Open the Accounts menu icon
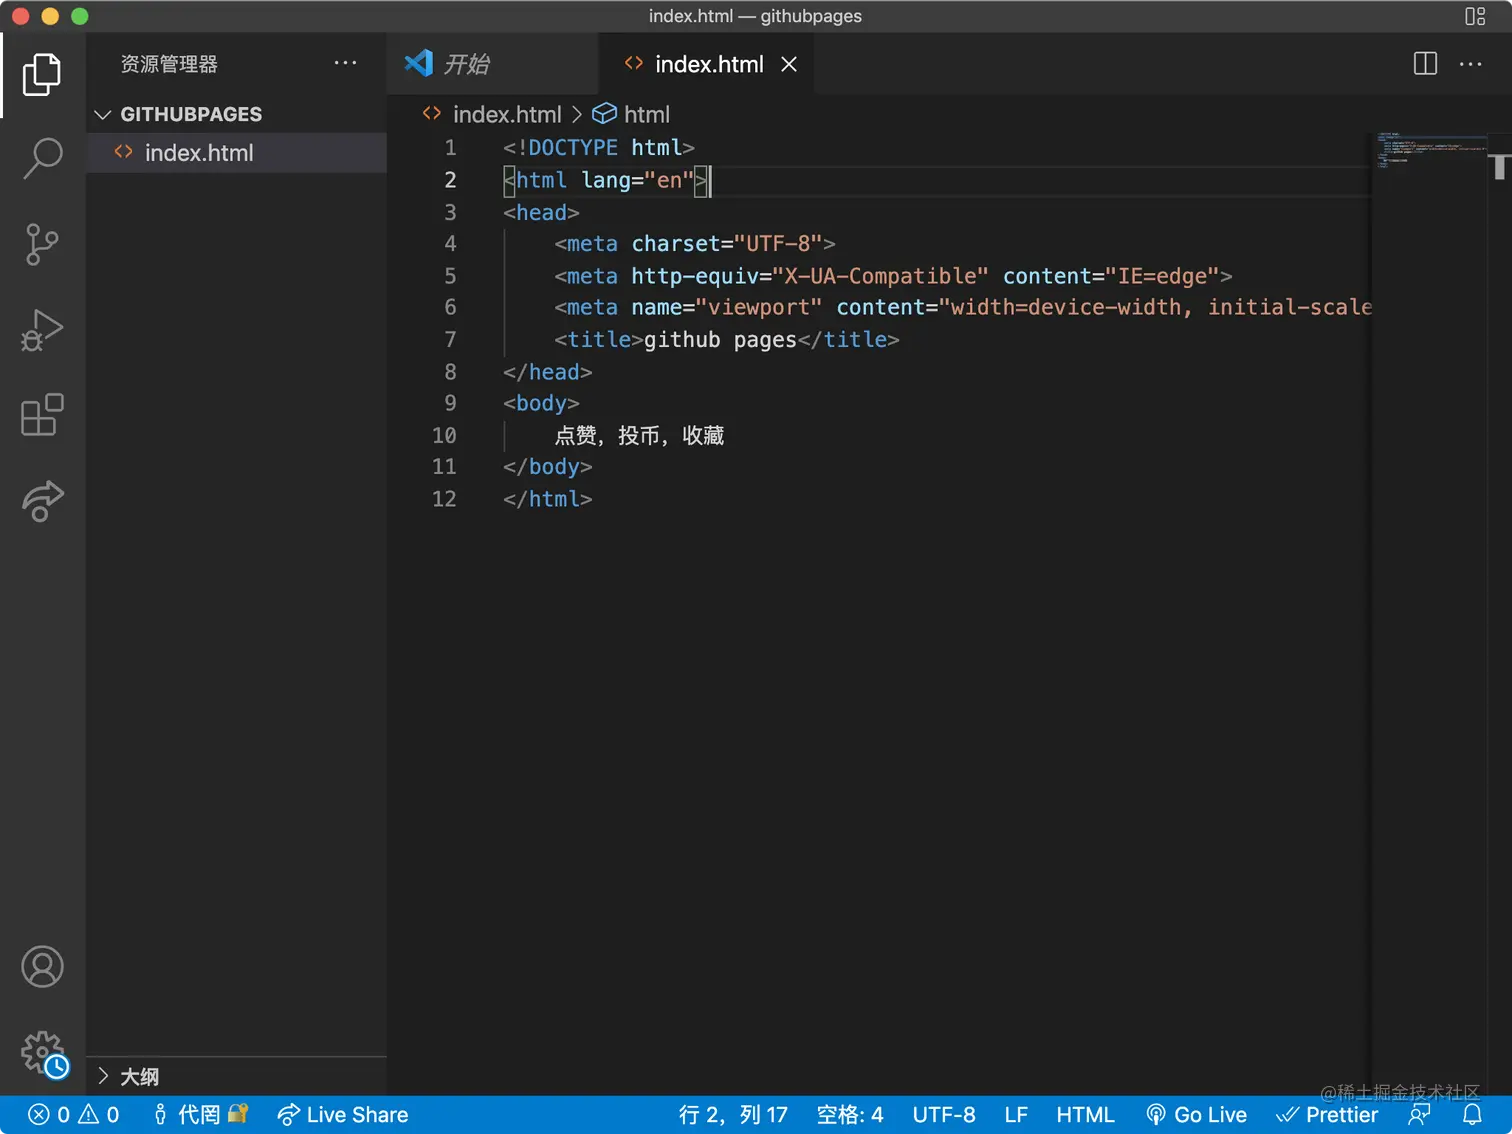1512x1134 pixels. 42,967
